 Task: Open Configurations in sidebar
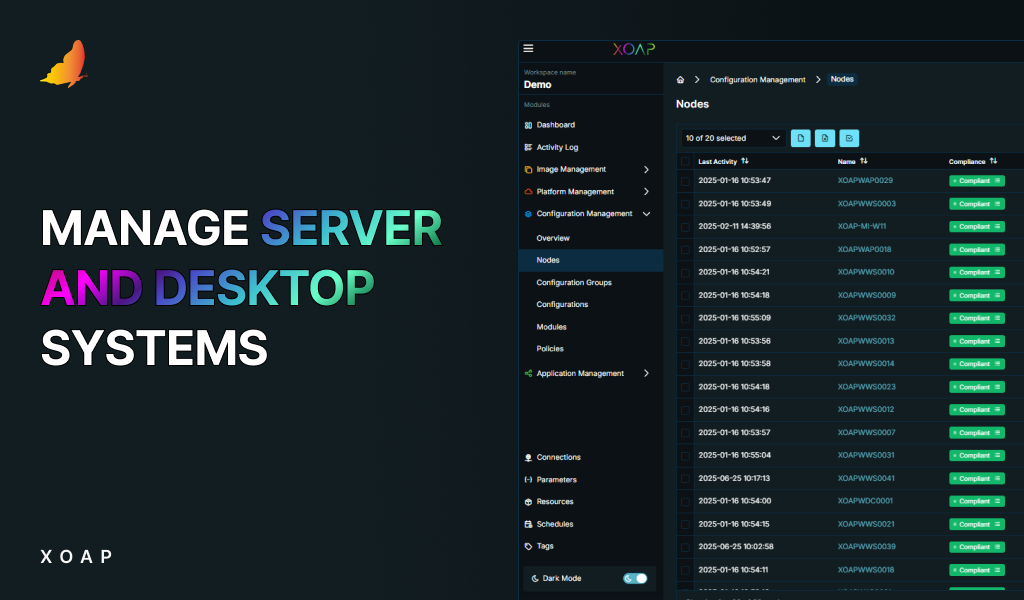562,305
